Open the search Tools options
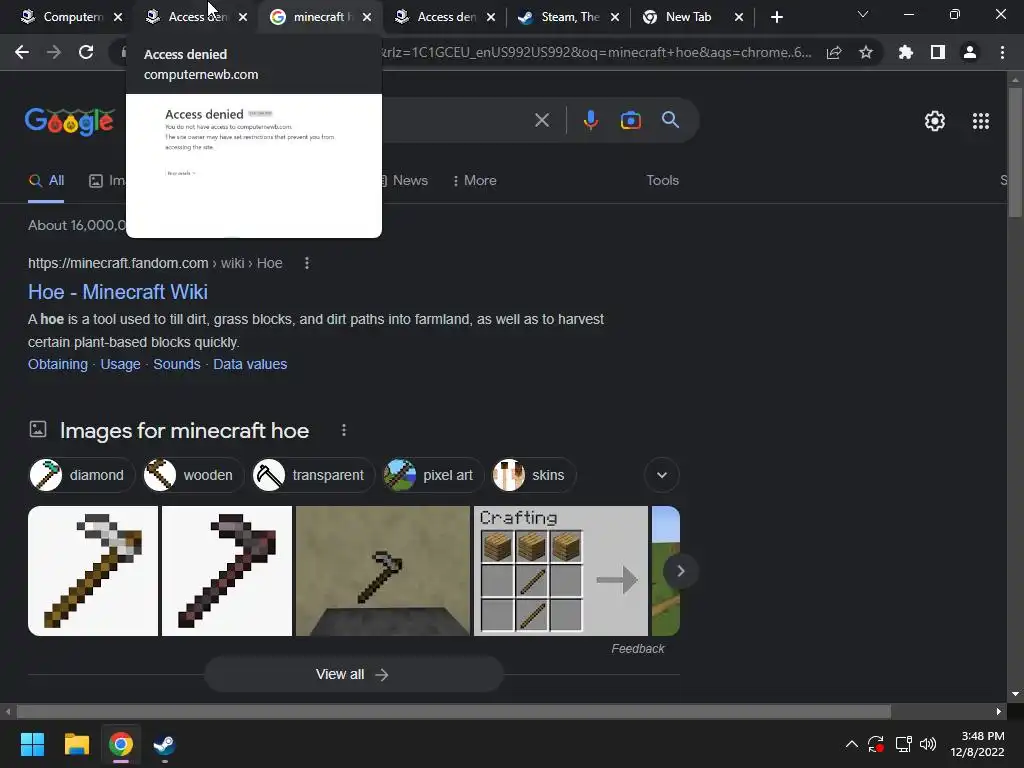The image size is (1024, 768). click(662, 180)
